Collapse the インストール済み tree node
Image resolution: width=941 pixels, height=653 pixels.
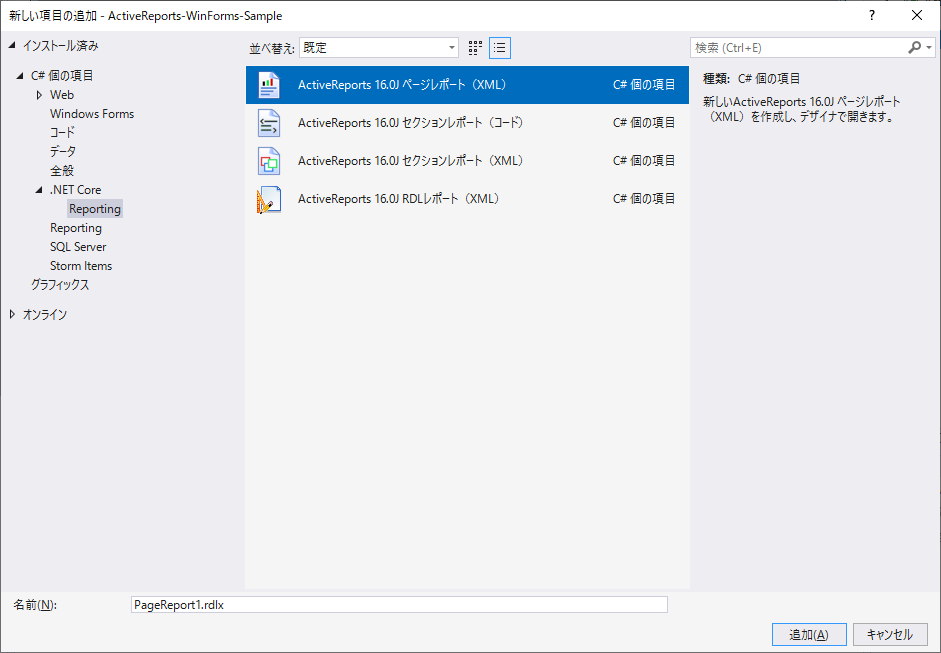[x=13, y=46]
